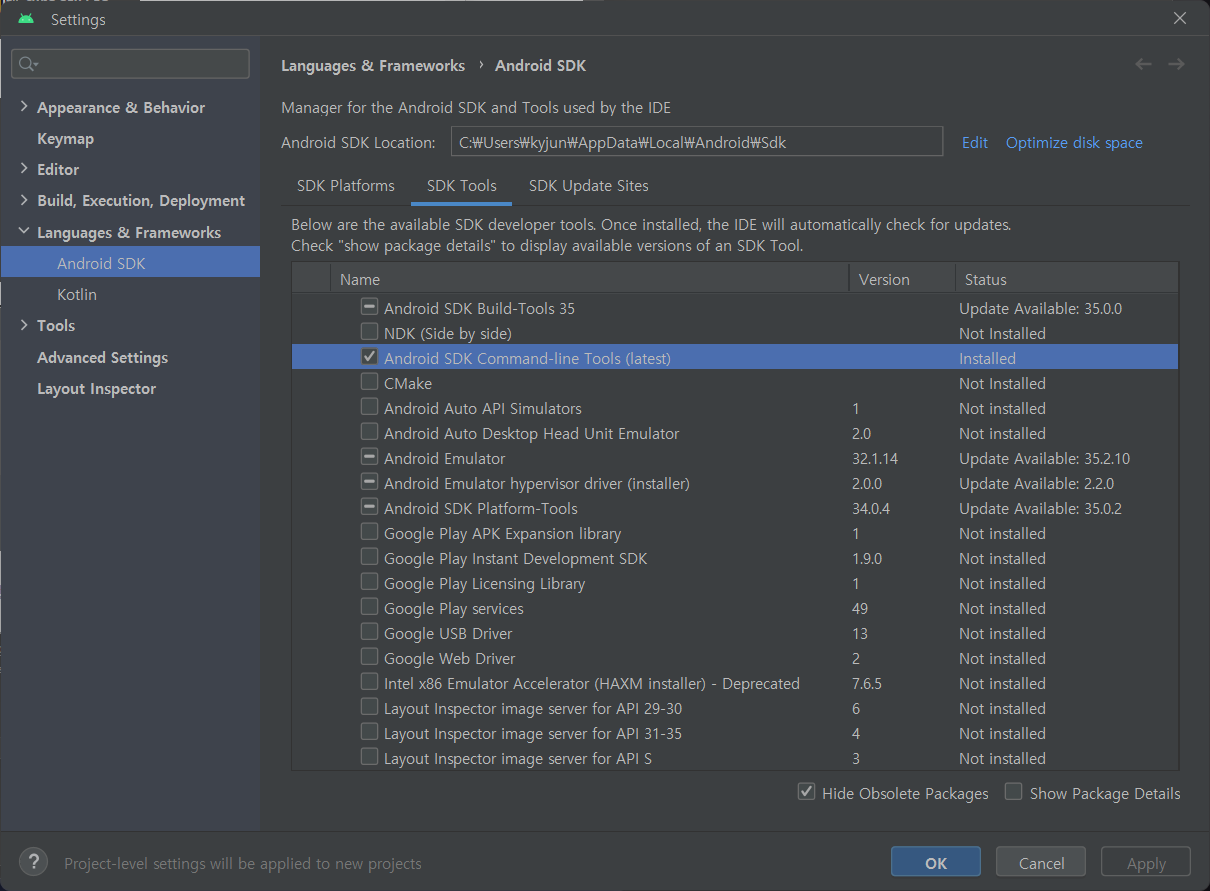Click the Apply button
This screenshot has height=891, width=1210.
tap(1146, 863)
